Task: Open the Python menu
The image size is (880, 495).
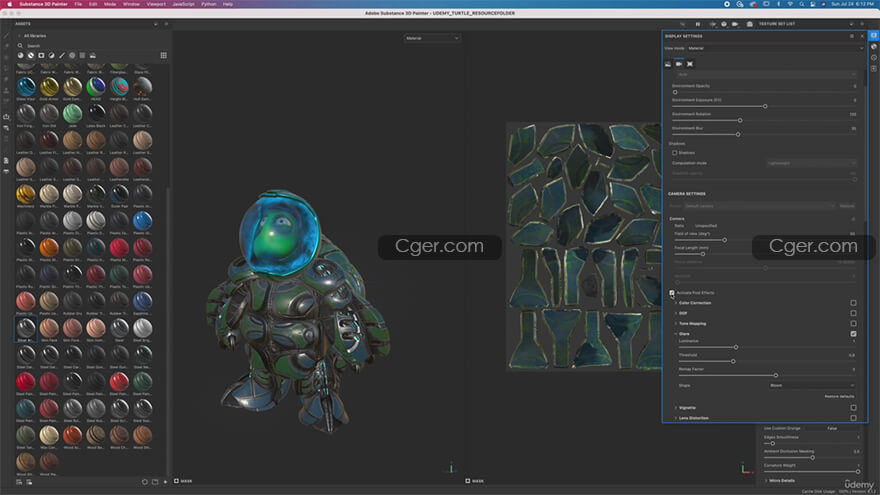Action: (x=209, y=4)
